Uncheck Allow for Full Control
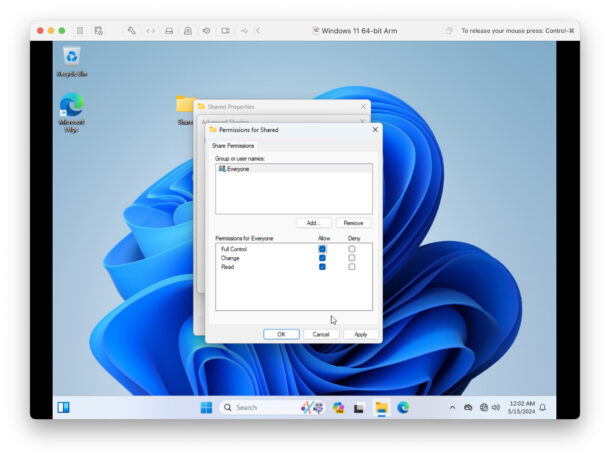610x459 pixels. [322, 249]
